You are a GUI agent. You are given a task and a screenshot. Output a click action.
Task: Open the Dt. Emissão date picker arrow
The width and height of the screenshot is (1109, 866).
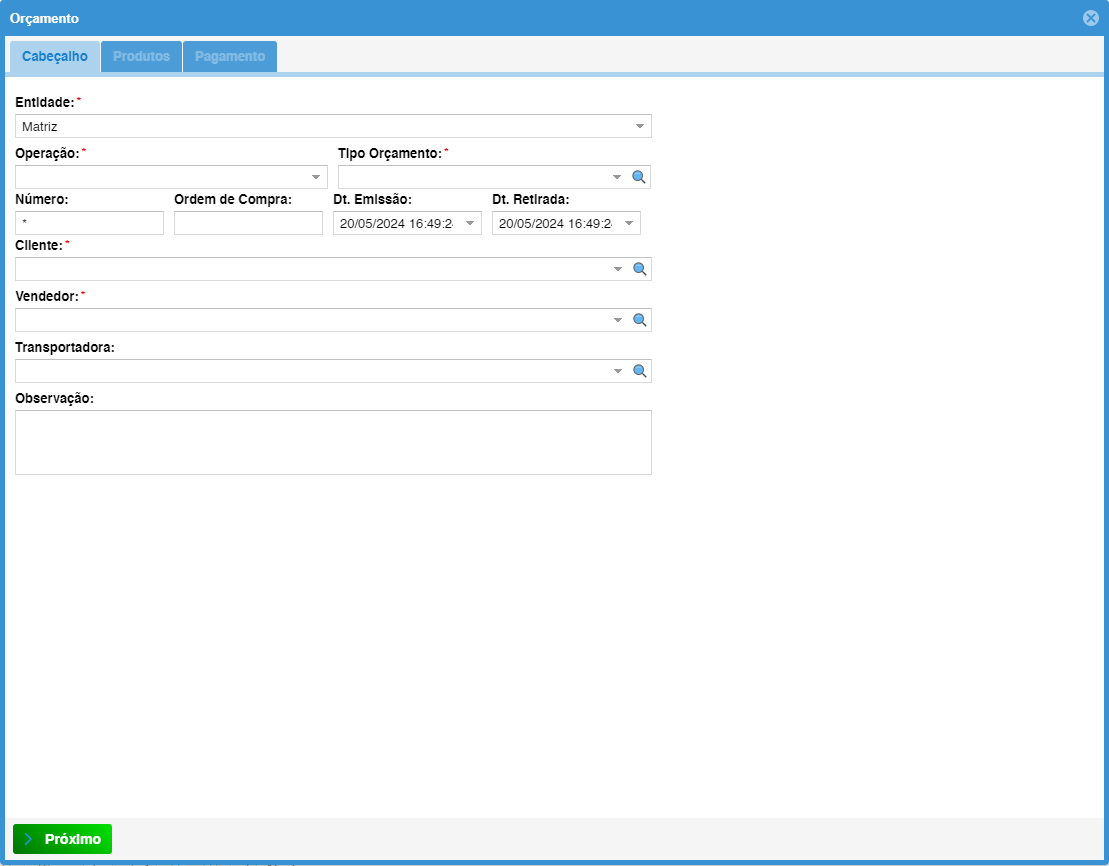pos(470,223)
